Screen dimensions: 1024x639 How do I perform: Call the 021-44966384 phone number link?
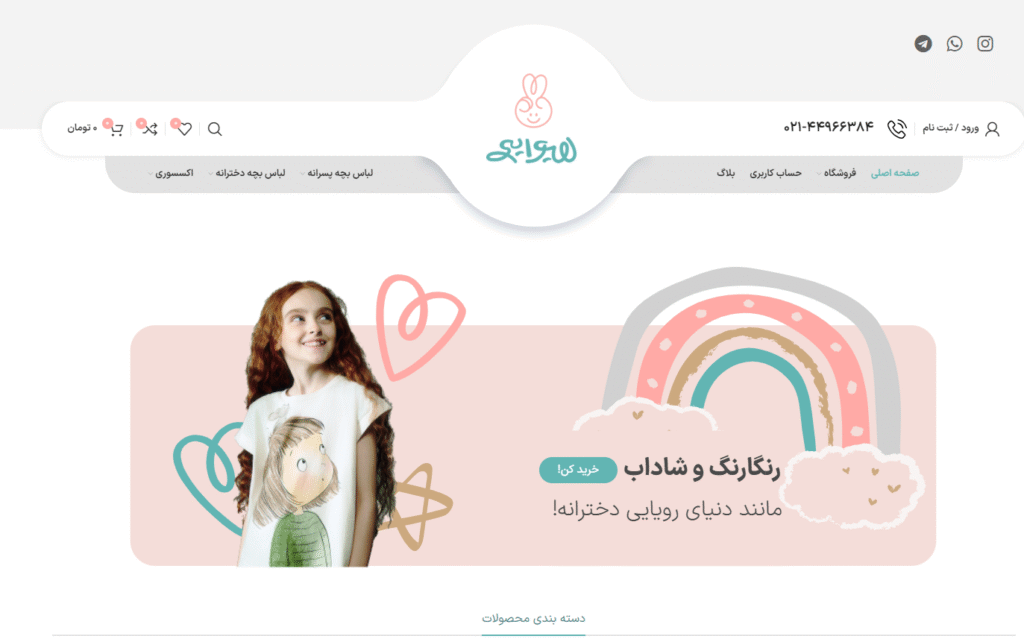click(x=828, y=127)
